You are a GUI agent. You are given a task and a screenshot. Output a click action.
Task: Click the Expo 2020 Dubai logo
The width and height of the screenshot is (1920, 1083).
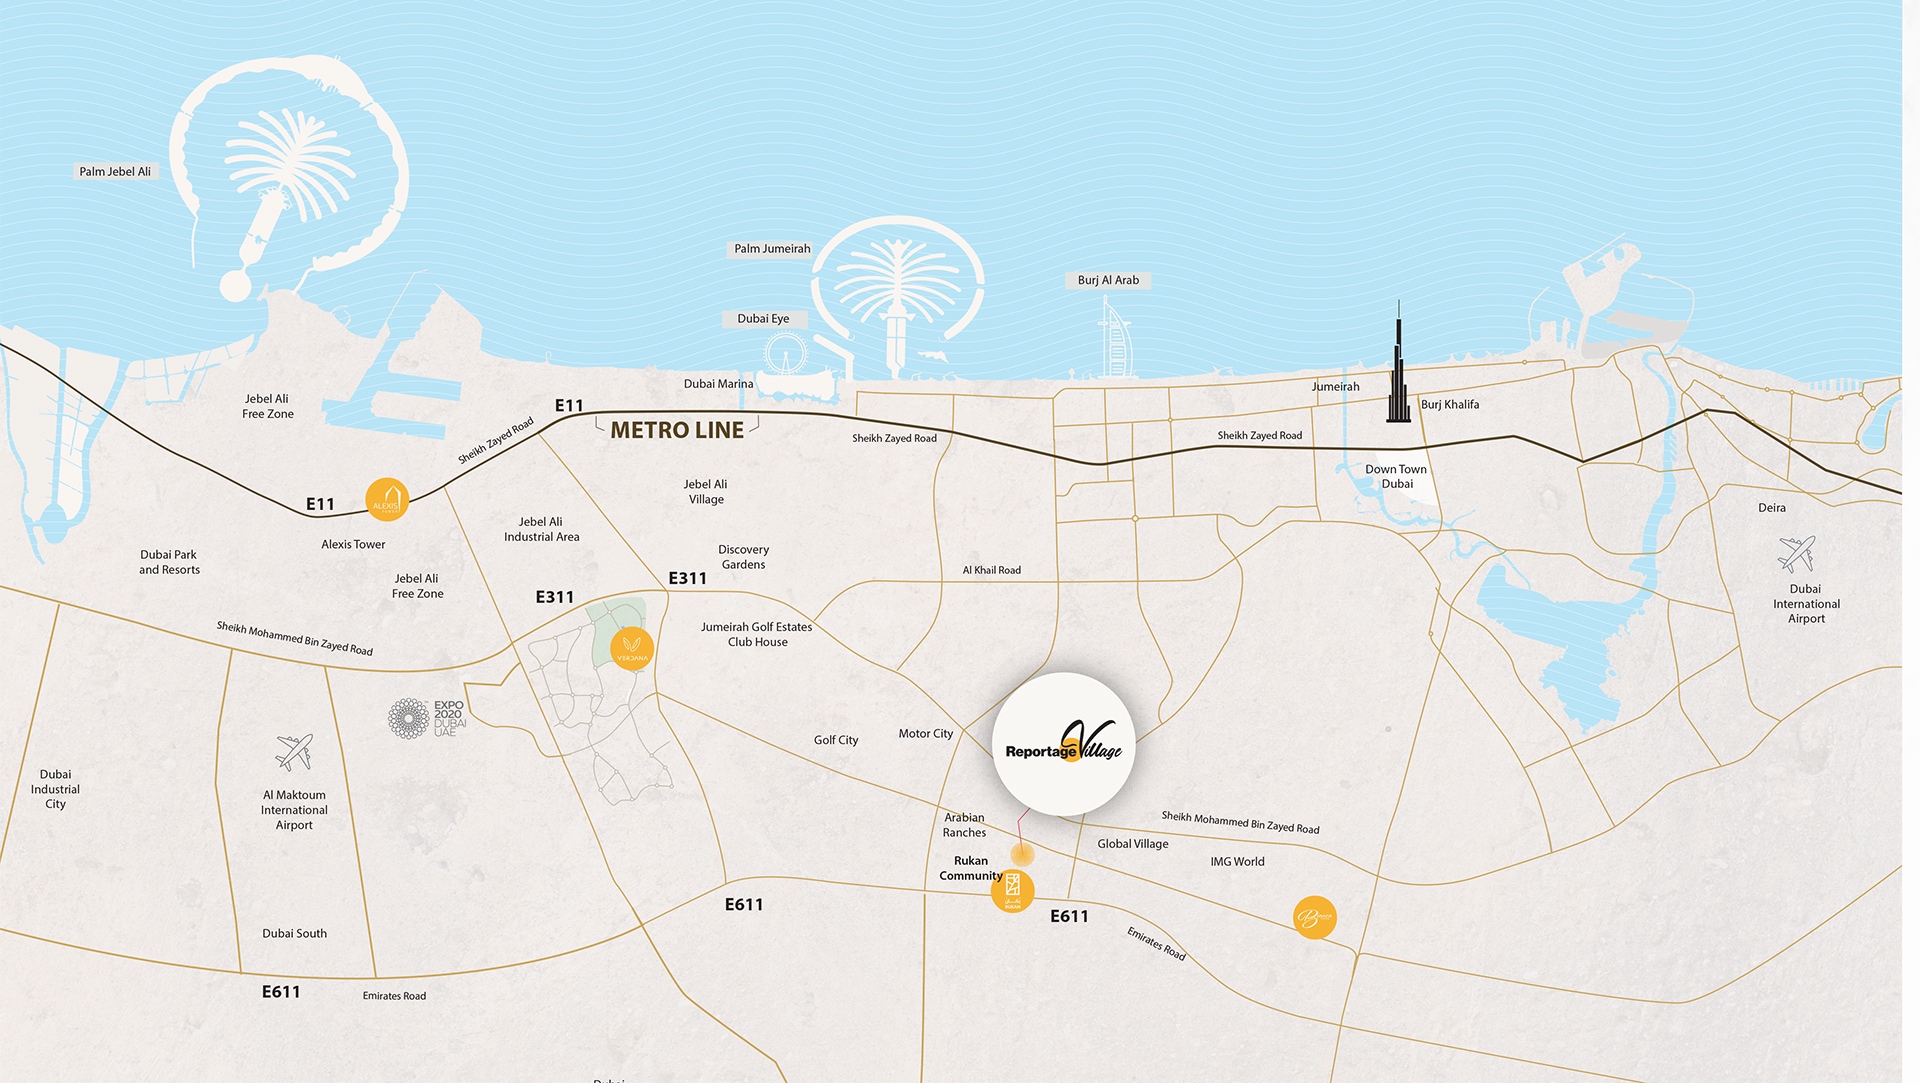(x=427, y=718)
